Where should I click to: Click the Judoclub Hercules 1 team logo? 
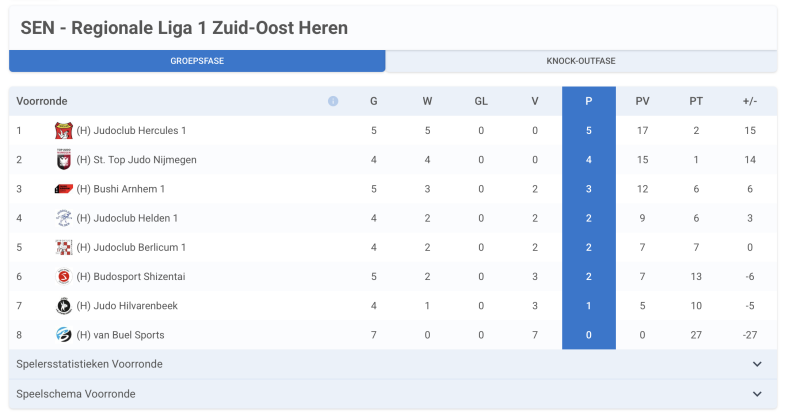(x=64, y=131)
